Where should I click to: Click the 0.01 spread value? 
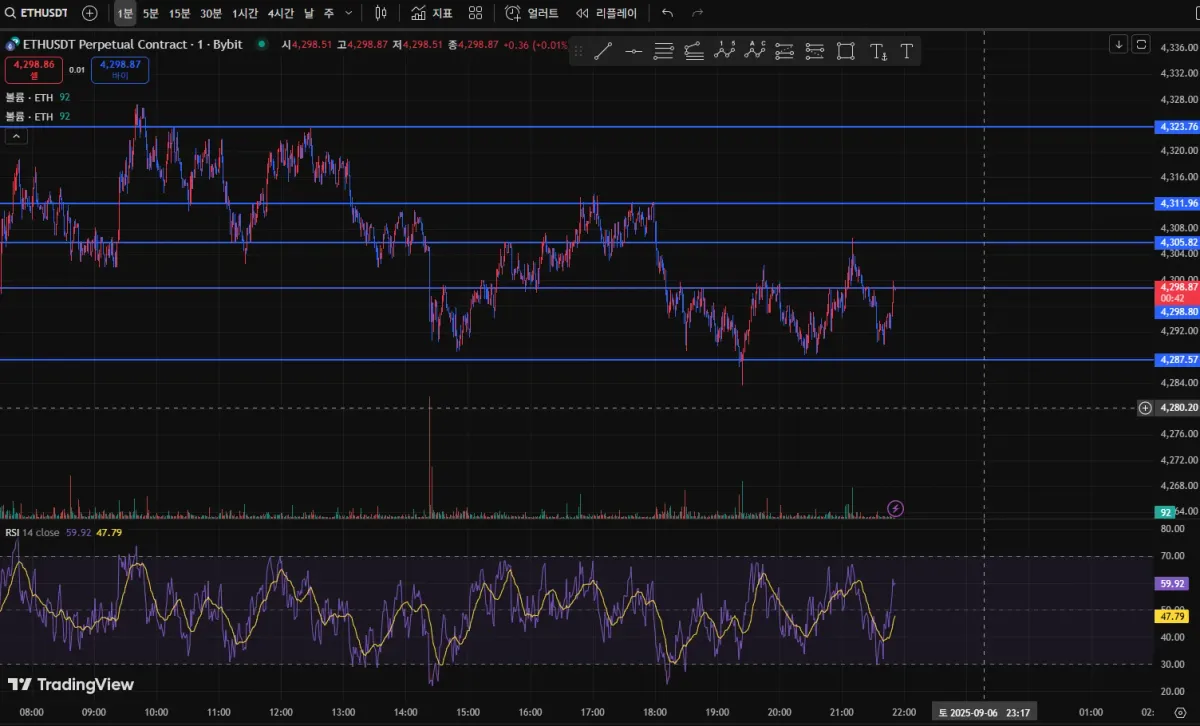[x=77, y=70]
